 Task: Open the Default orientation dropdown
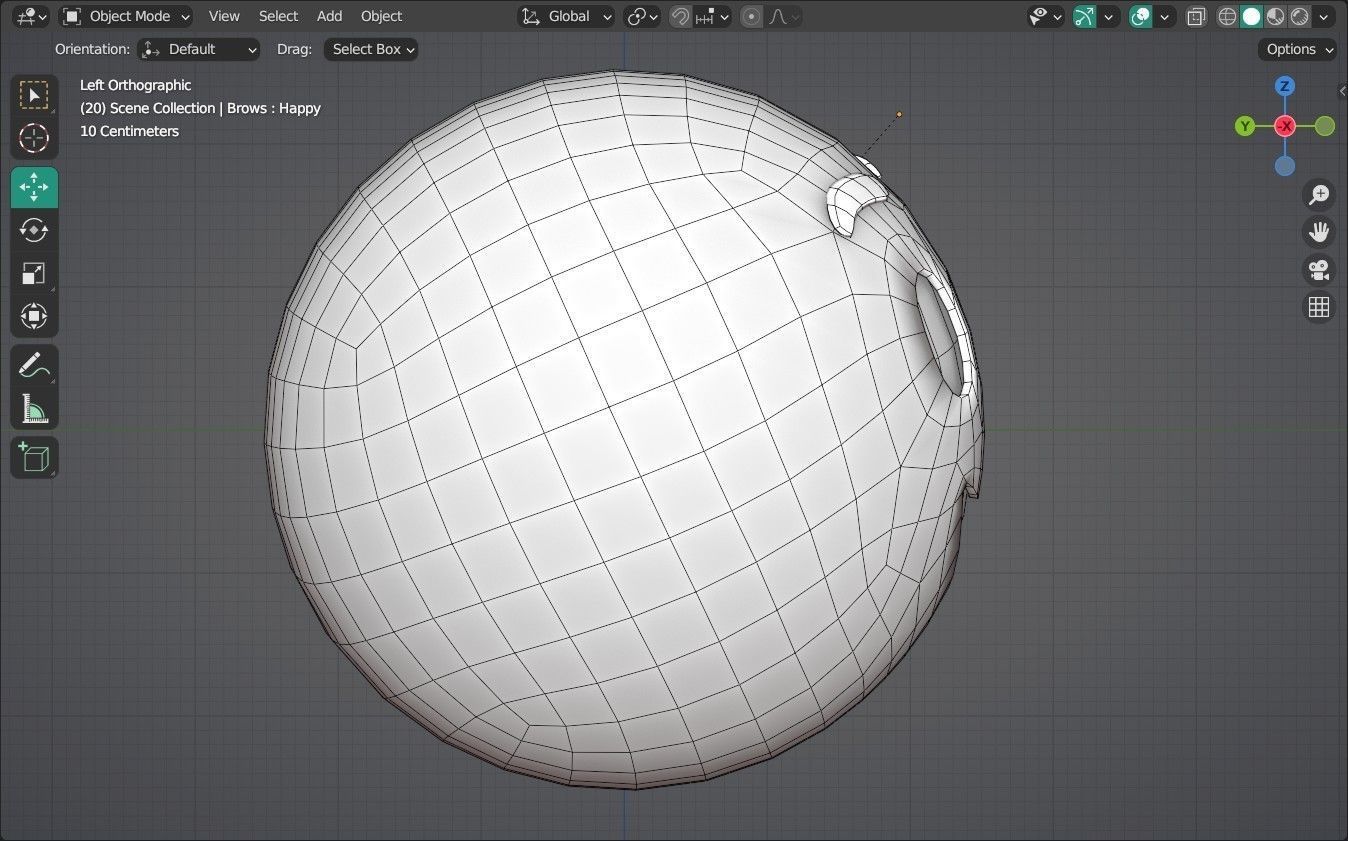tap(199, 49)
